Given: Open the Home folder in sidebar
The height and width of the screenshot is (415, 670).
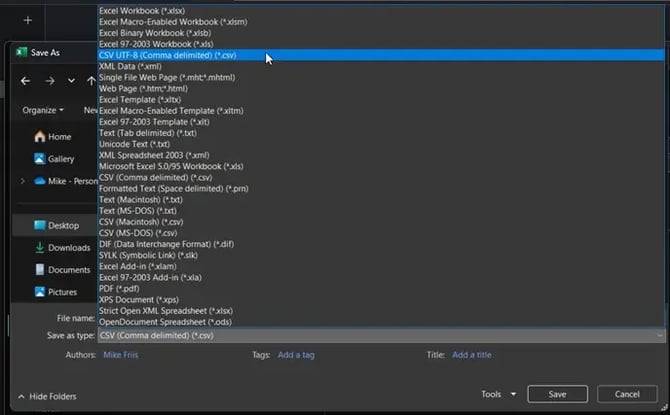Looking at the screenshot, I should (x=58, y=136).
